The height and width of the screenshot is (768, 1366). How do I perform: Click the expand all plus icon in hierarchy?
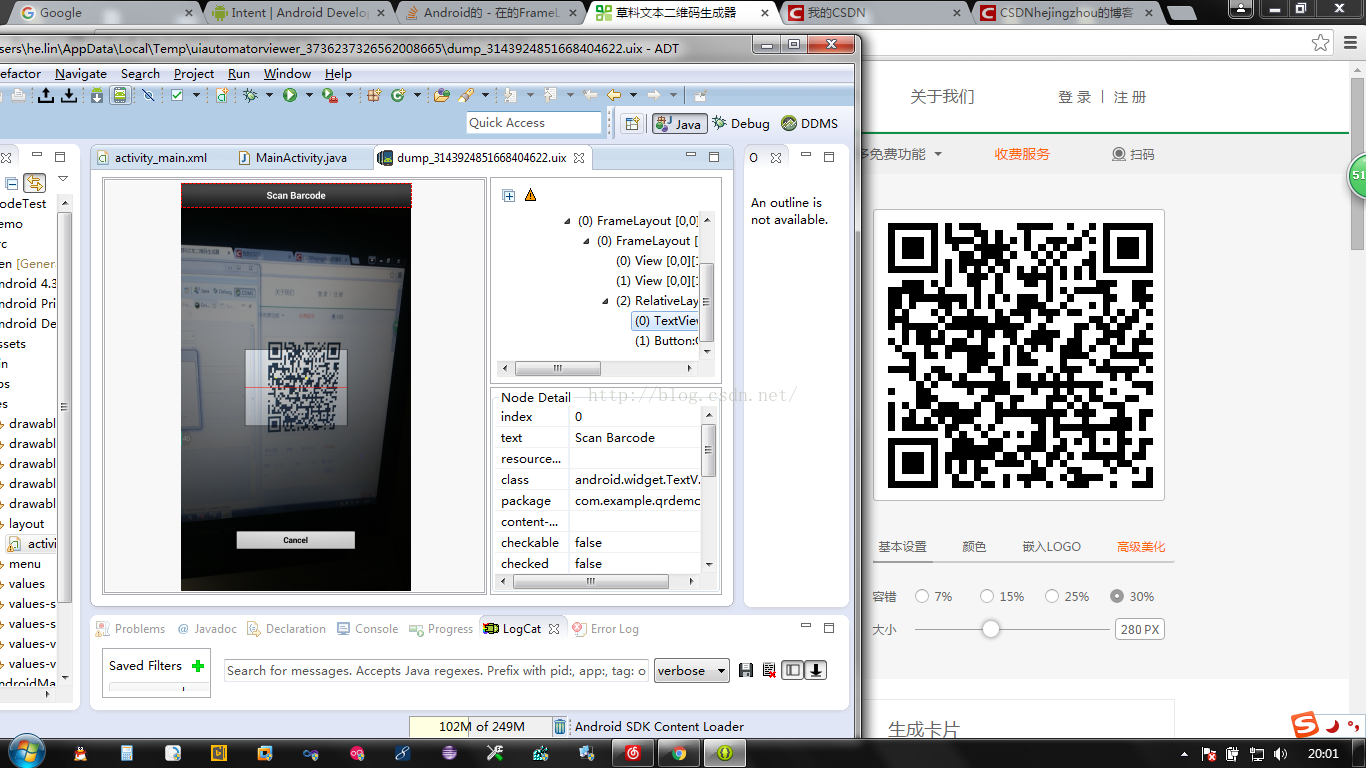[509, 195]
